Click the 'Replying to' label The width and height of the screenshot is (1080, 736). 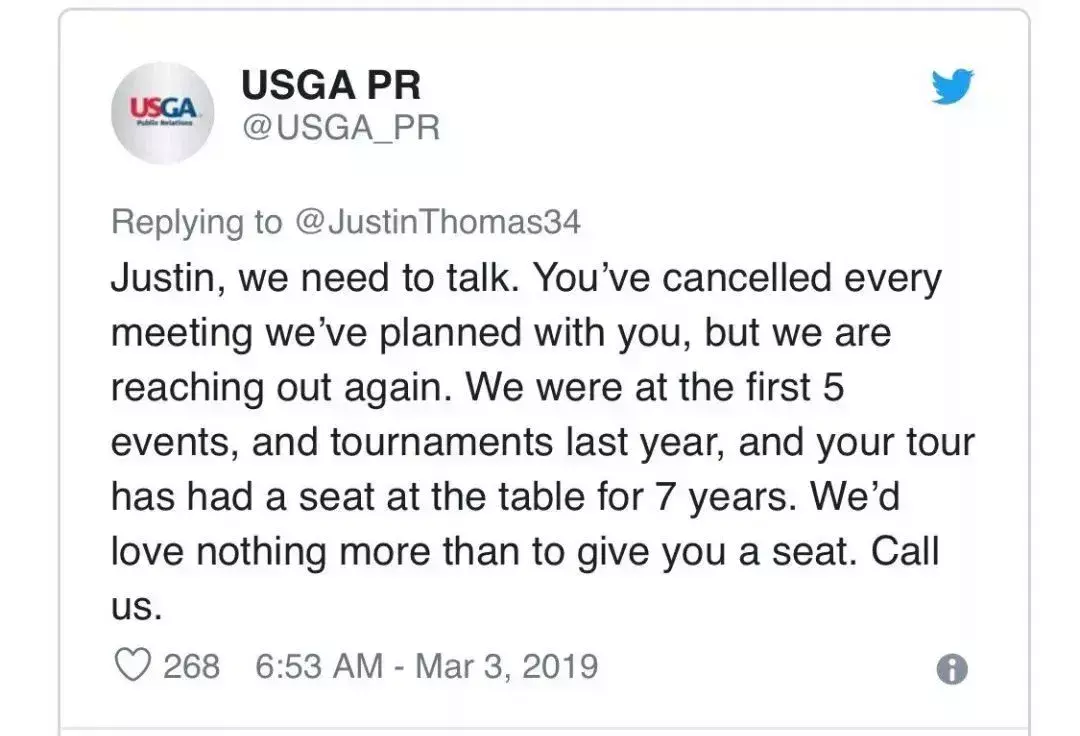tap(197, 222)
